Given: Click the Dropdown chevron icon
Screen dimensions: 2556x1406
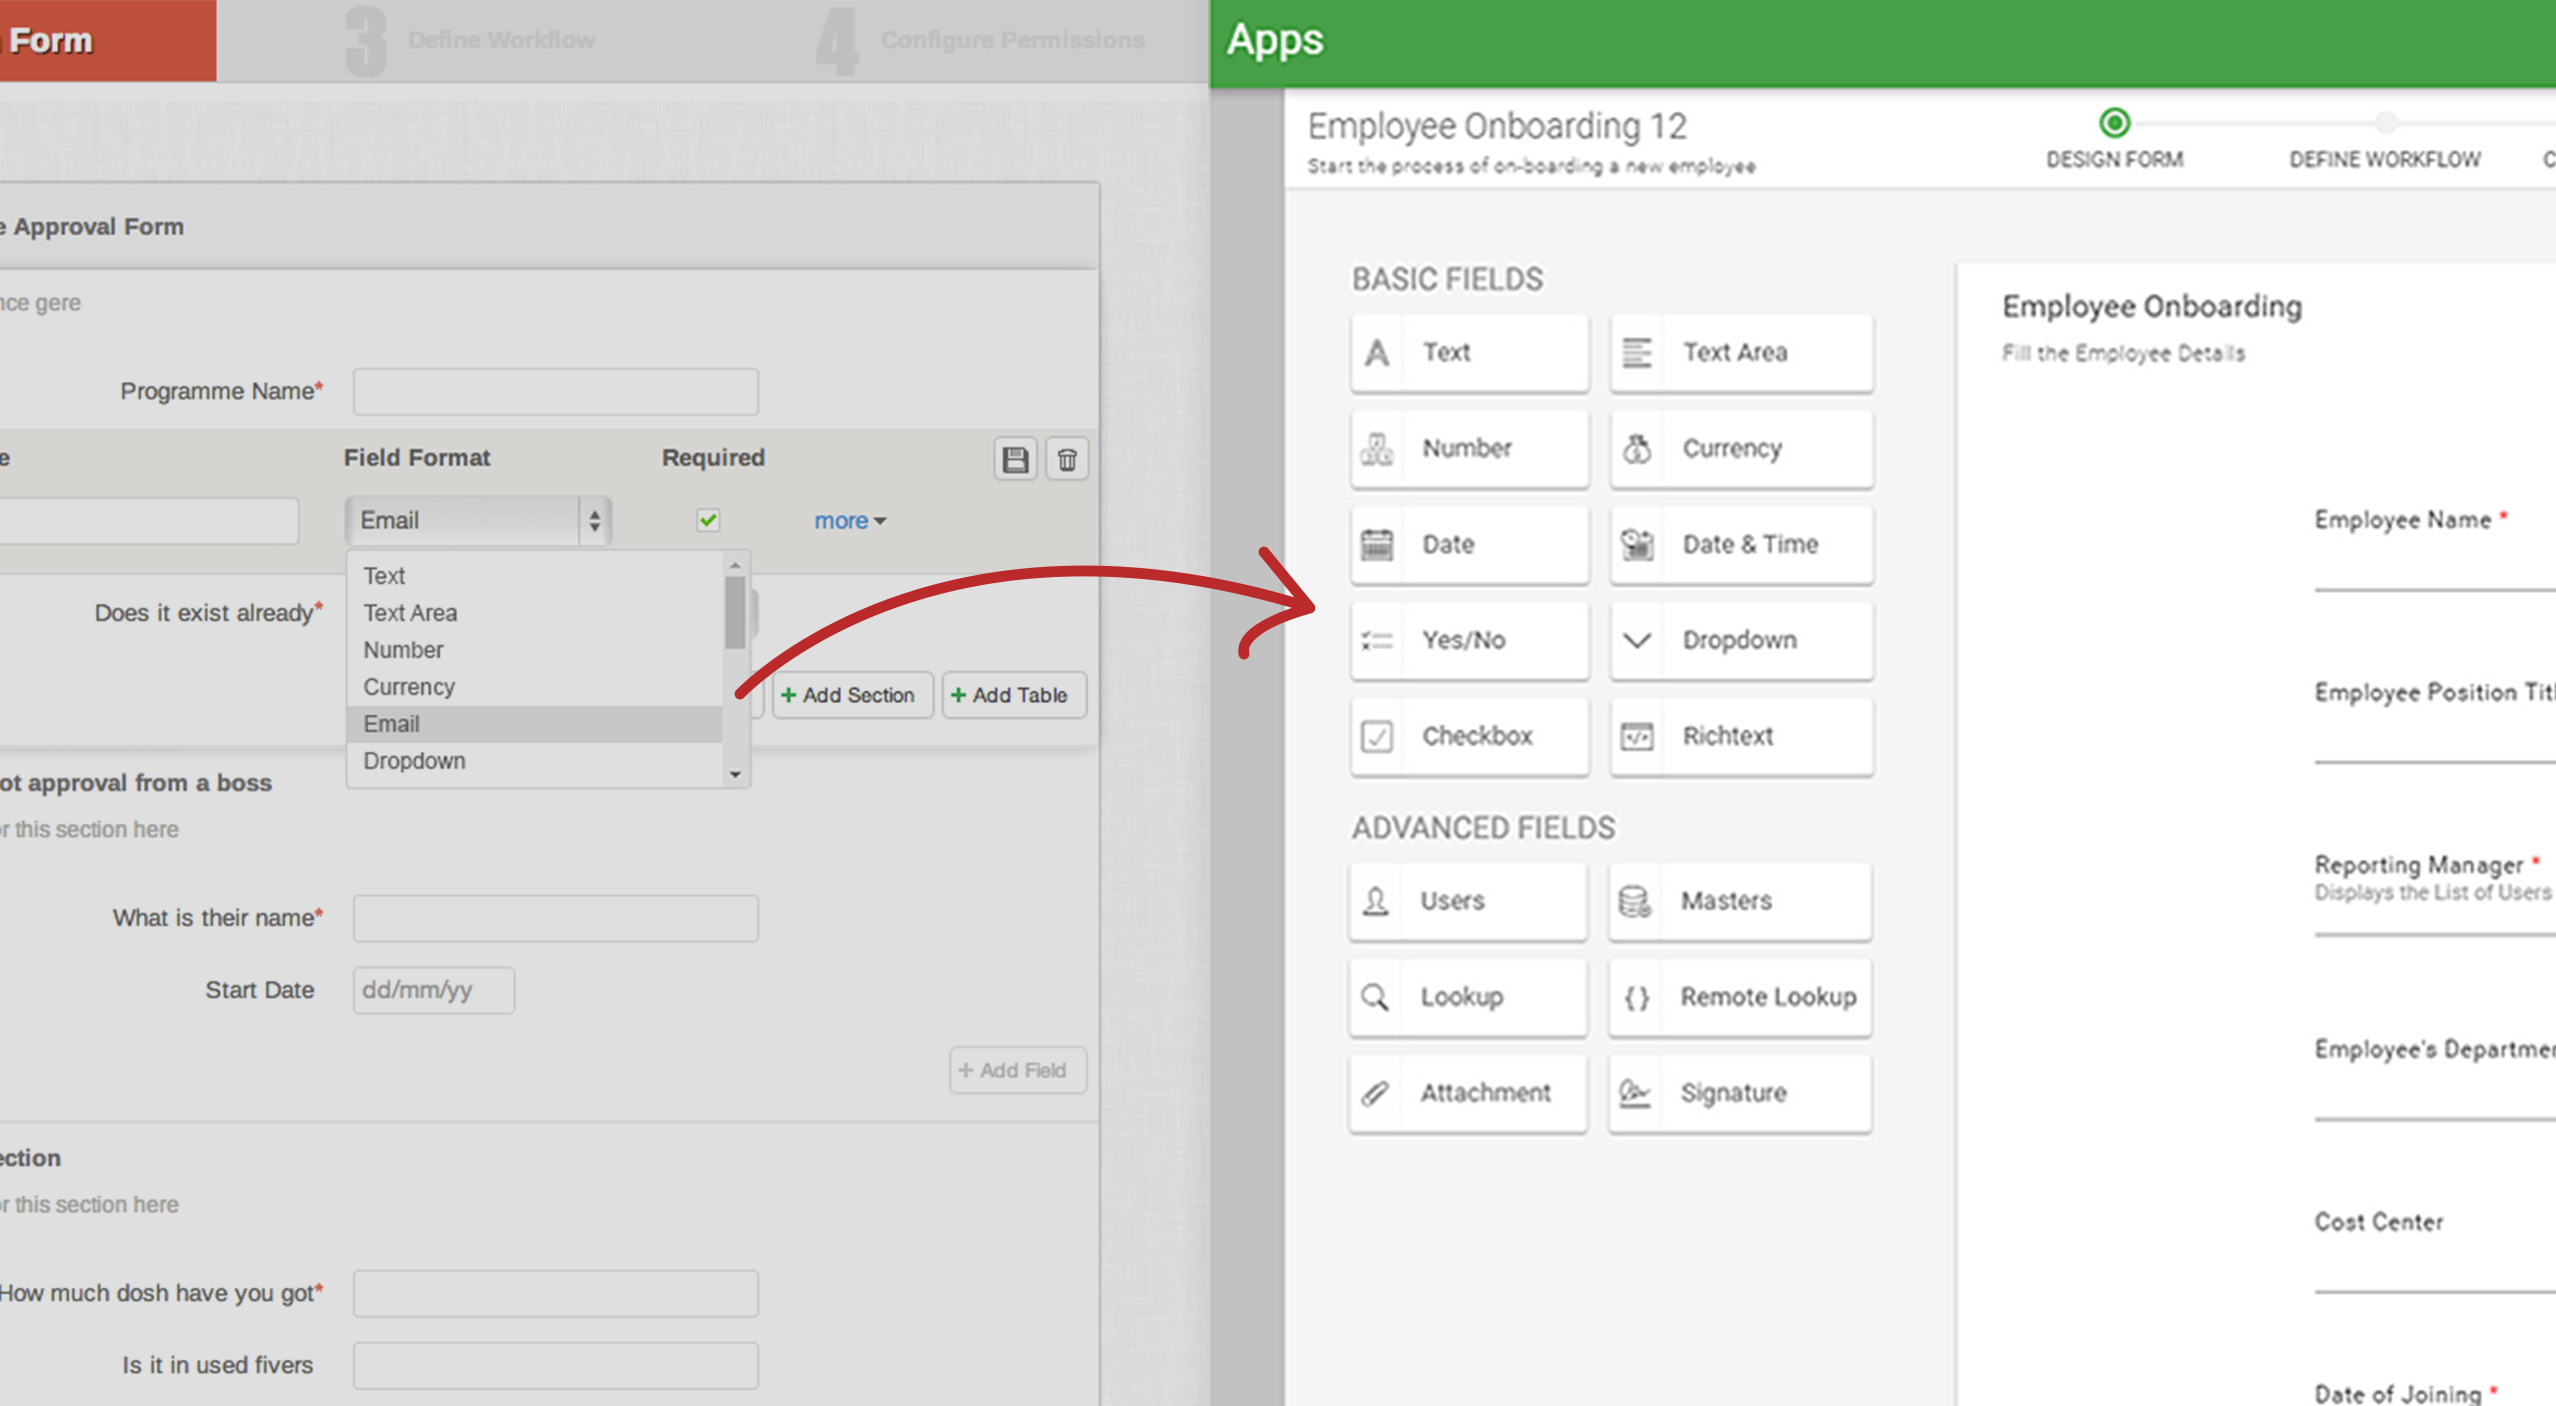Looking at the screenshot, I should click(x=1637, y=640).
